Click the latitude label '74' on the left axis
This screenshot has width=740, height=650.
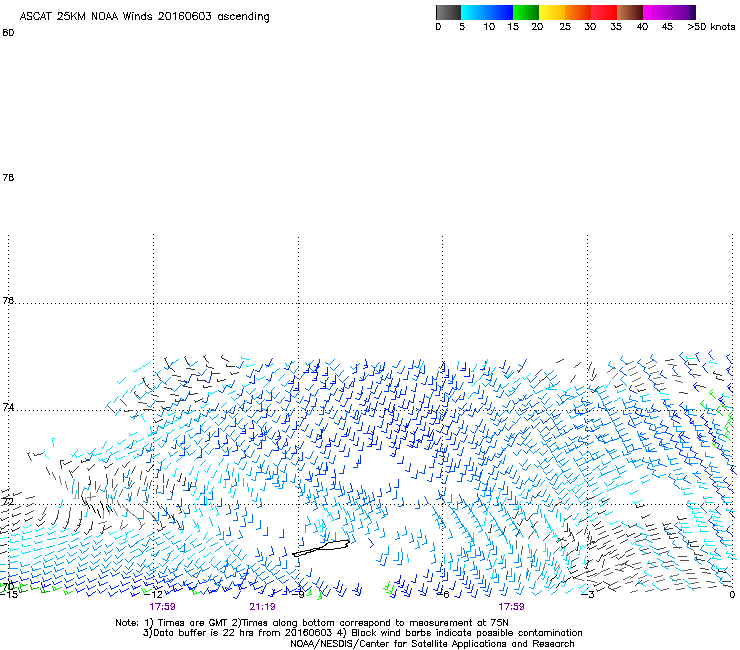tap(8, 407)
